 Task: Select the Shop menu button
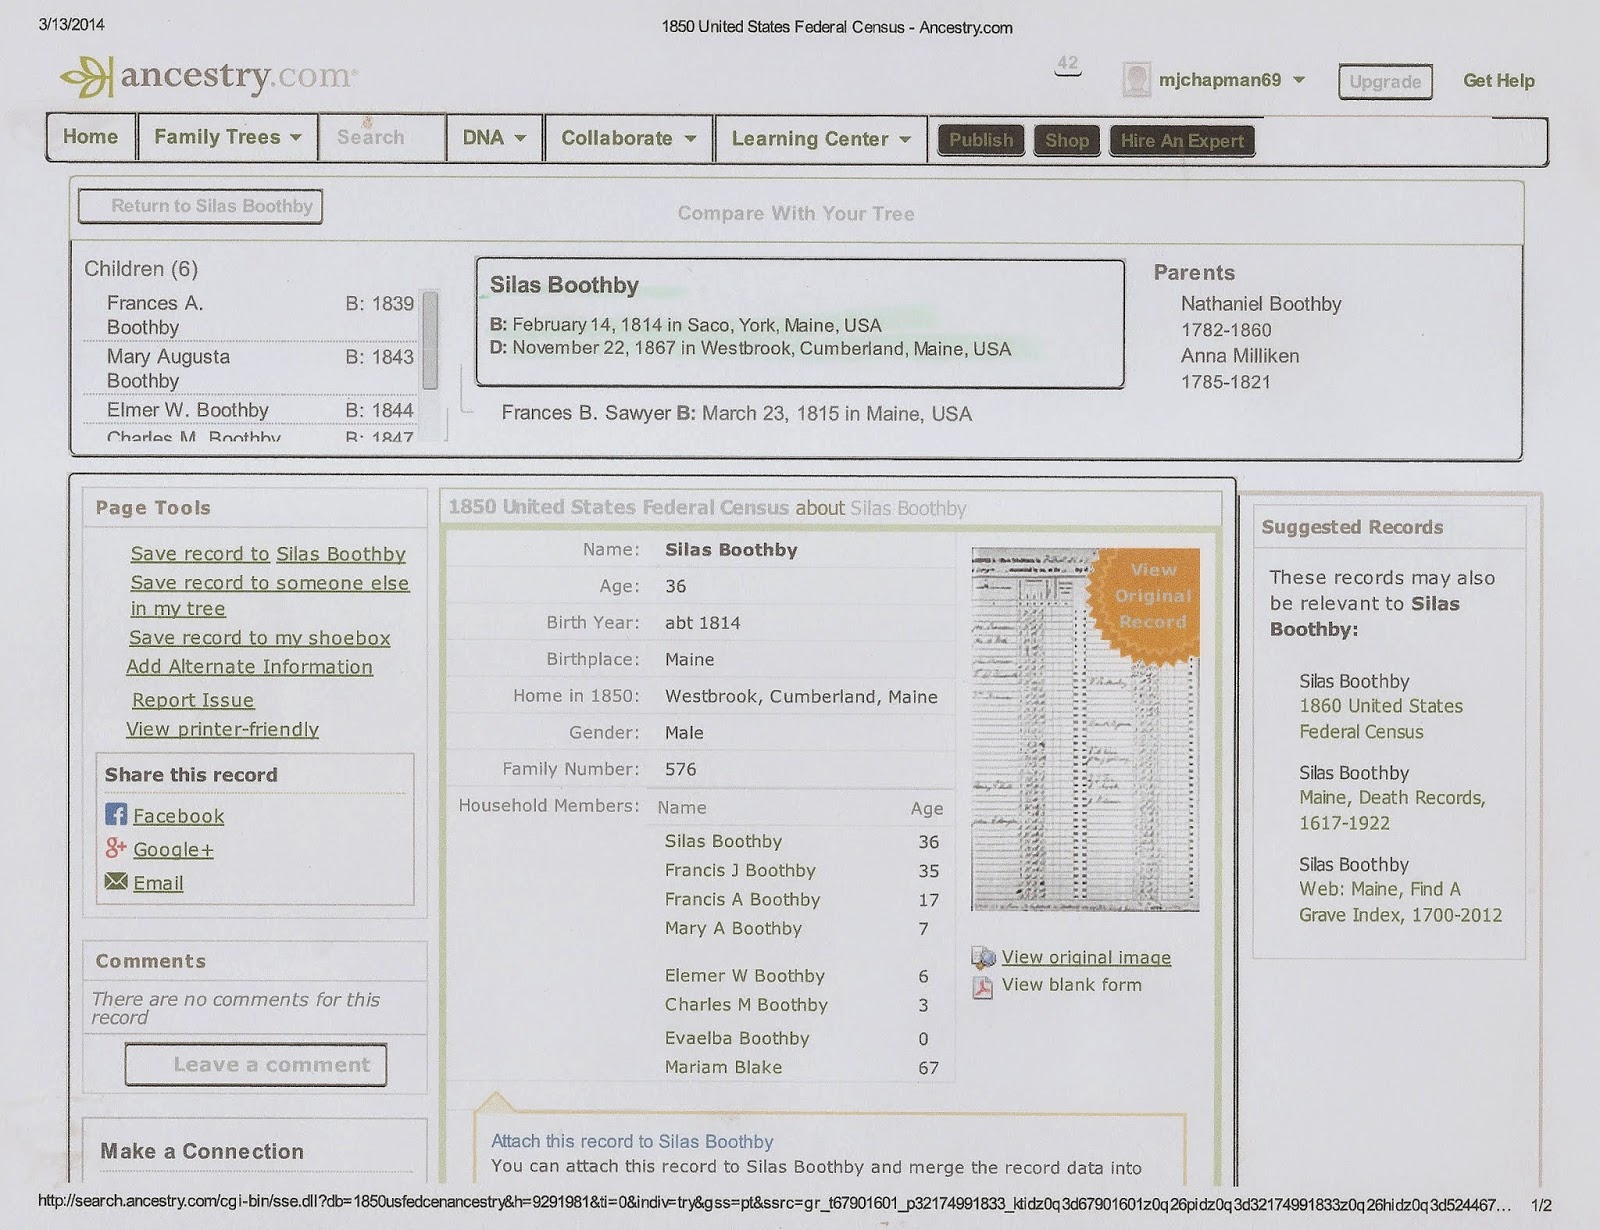point(1067,140)
